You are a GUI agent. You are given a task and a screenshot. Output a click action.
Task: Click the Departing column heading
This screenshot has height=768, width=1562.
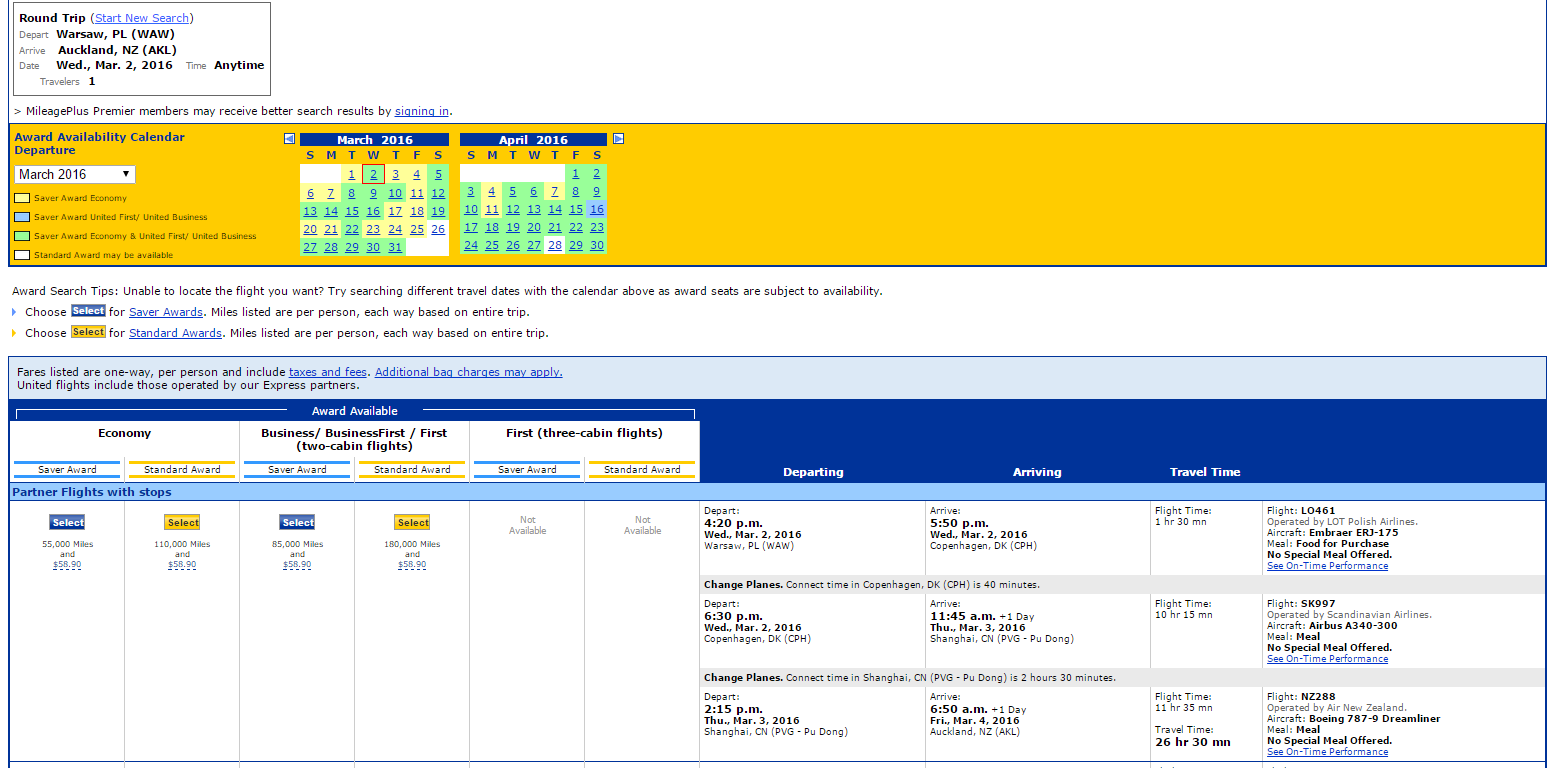[813, 472]
